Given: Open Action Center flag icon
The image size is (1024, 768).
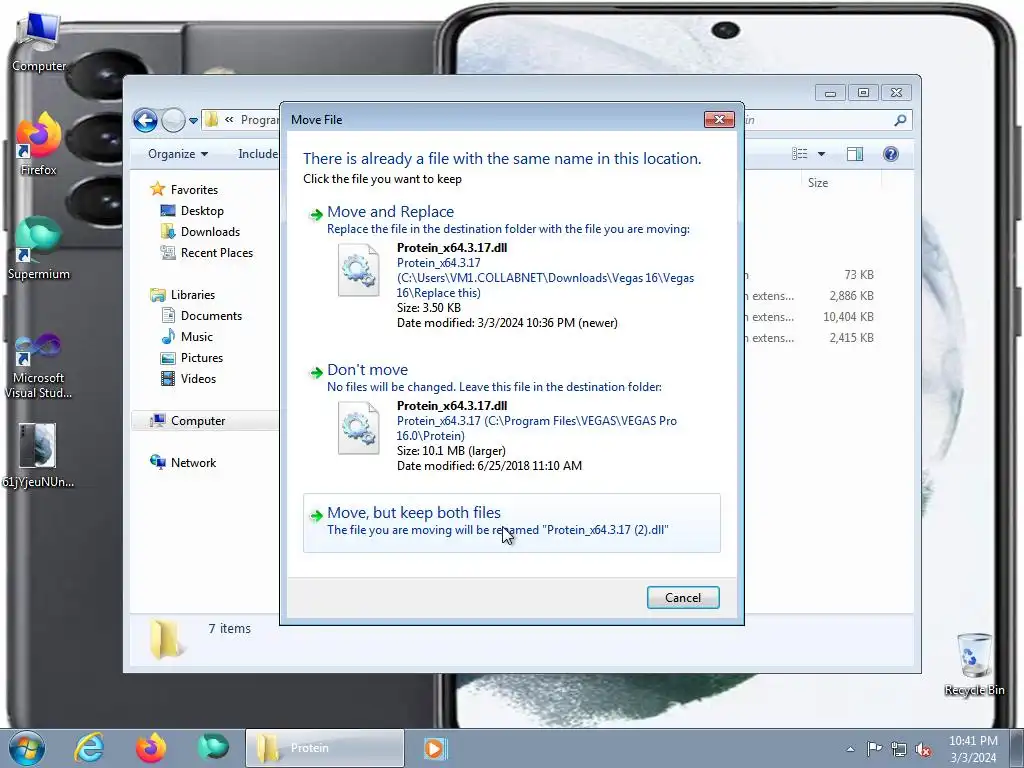Looking at the screenshot, I should (874, 749).
